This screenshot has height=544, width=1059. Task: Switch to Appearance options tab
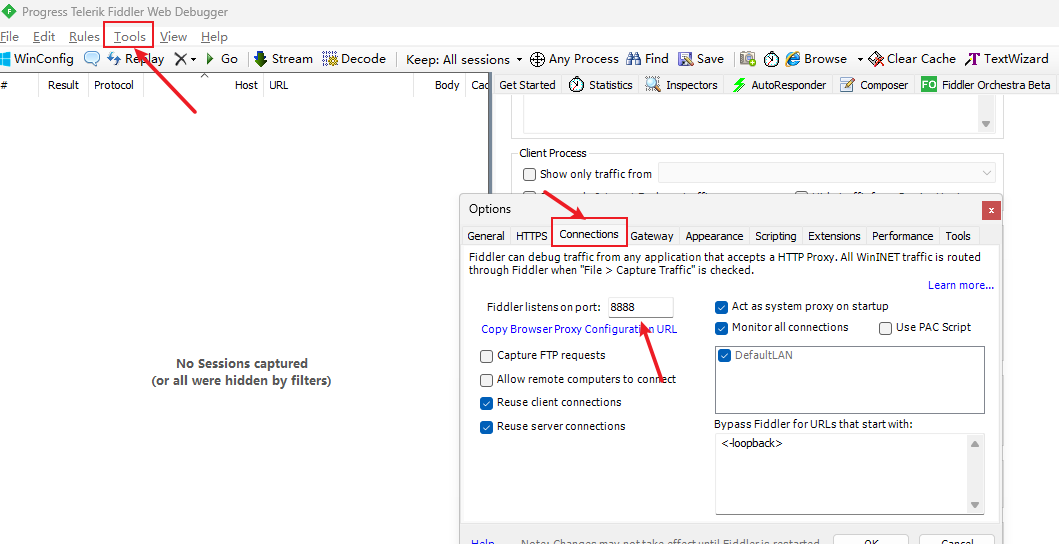point(714,236)
